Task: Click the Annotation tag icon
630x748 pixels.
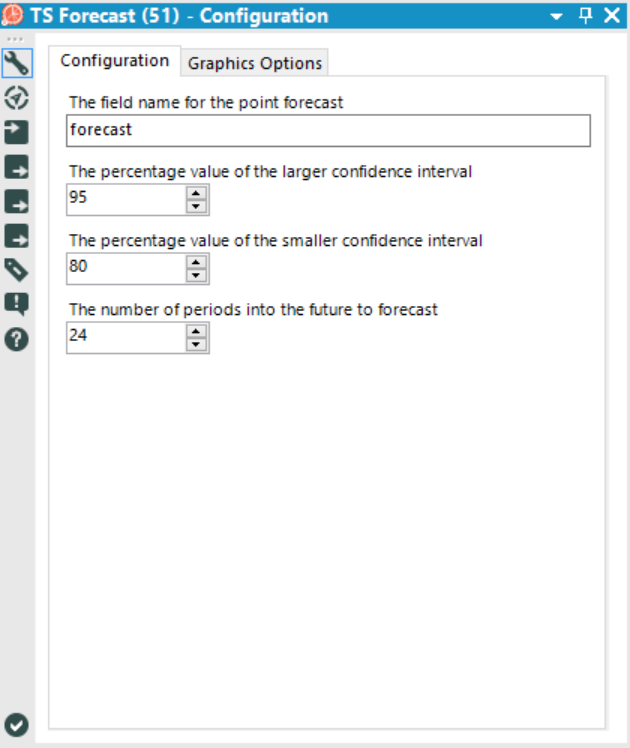Action: point(18,269)
